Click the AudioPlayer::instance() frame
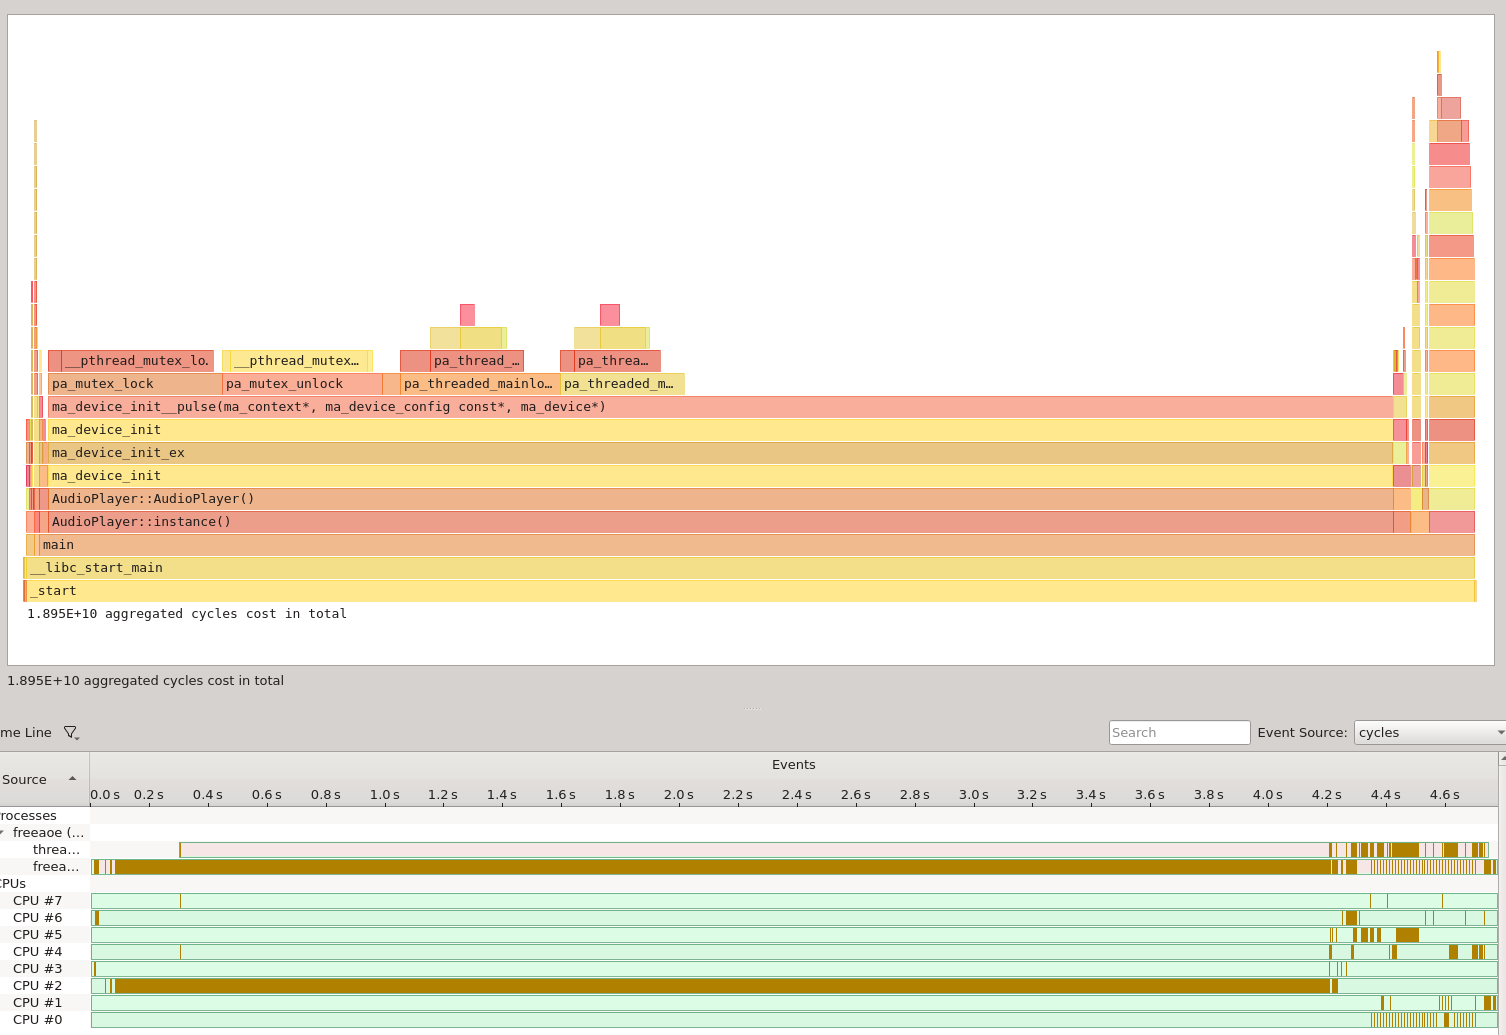 pos(400,521)
